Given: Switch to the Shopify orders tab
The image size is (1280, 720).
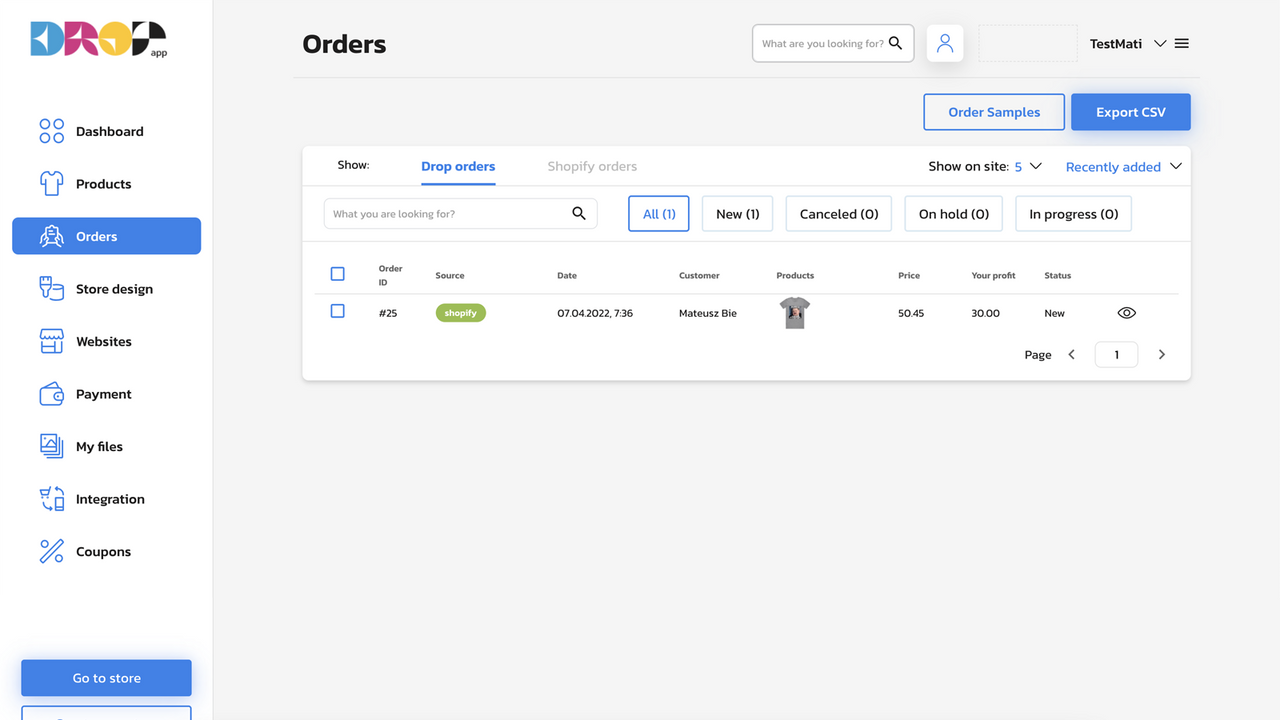Looking at the screenshot, I should coord(592,166).
